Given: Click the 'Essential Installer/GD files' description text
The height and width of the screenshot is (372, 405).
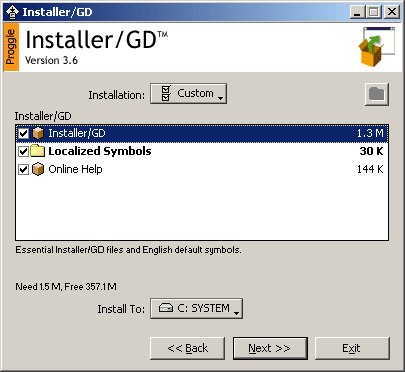Looking at the screenshot, I should click(x=128, y=250).
